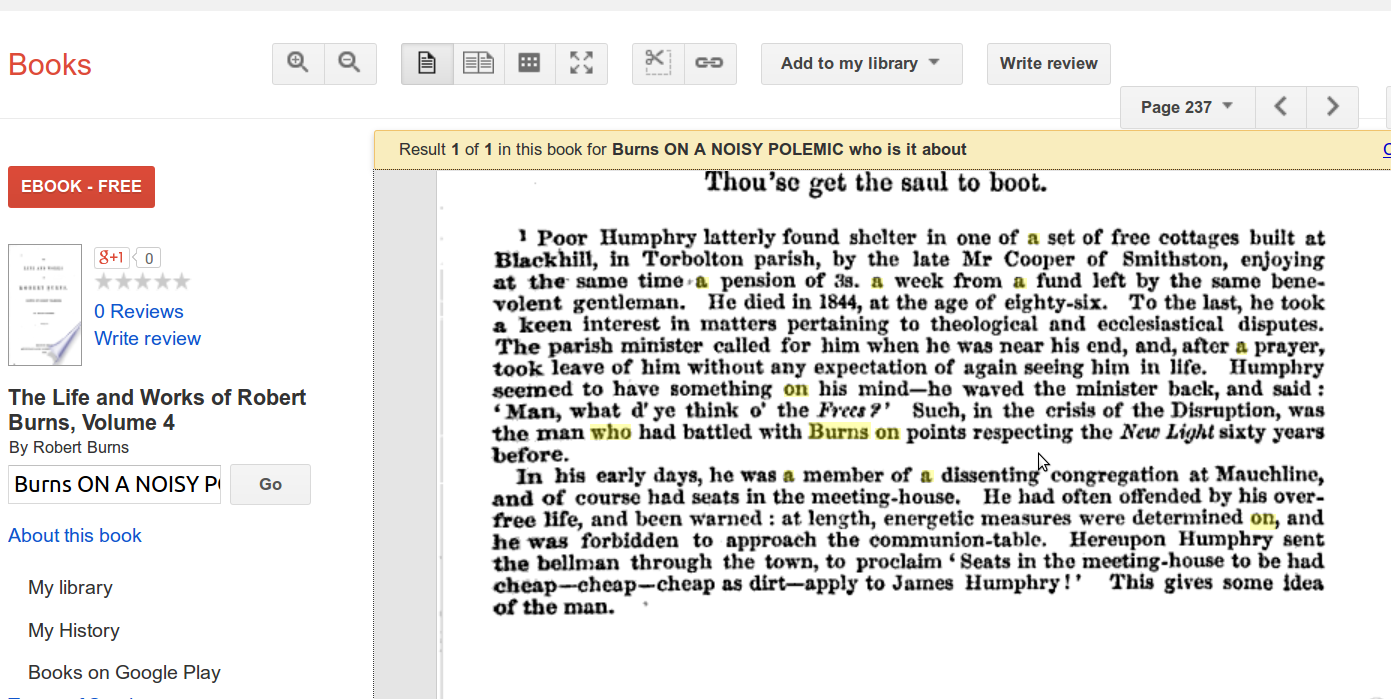Switch to single page view

(427, 63)
